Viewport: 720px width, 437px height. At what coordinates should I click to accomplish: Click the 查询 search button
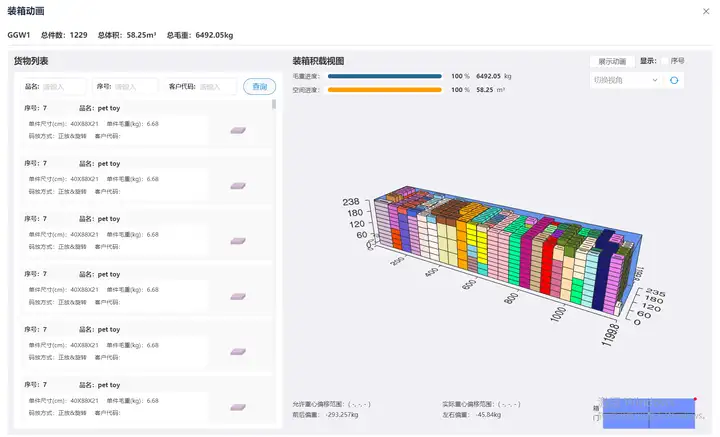259,86
